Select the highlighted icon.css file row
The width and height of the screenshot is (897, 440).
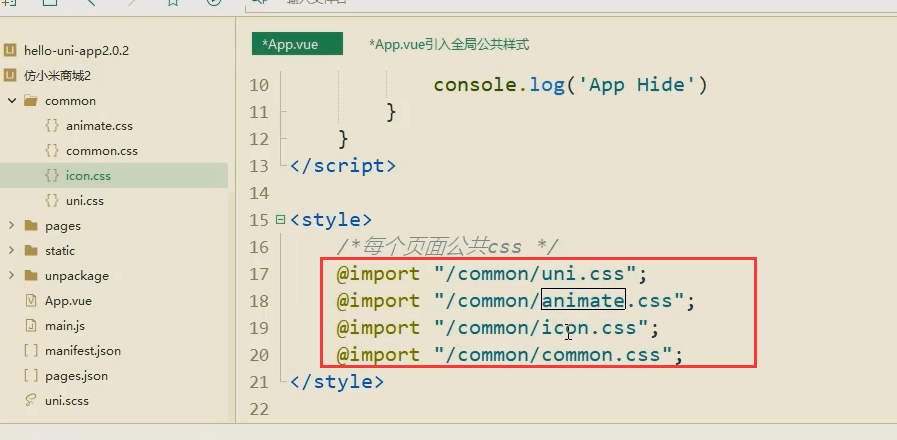114,176
